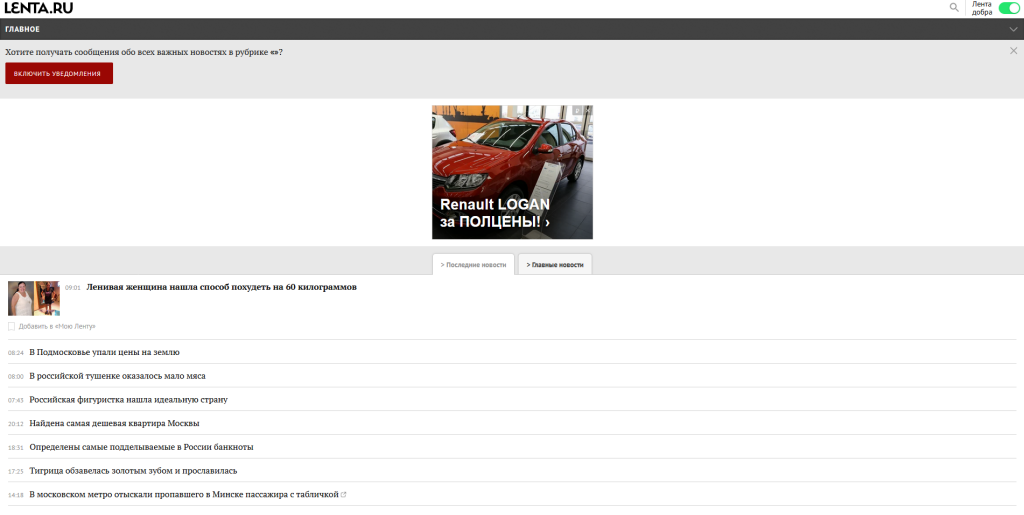Screen dimensions: 1024x515
Task: Open article В российской тушенке оказалось мало мяса
Action: [118, 376]
